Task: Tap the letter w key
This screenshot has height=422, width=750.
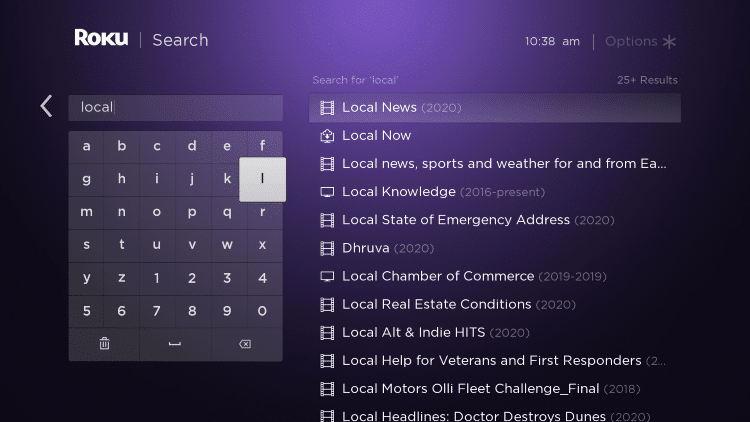Action: coord(227,245)
